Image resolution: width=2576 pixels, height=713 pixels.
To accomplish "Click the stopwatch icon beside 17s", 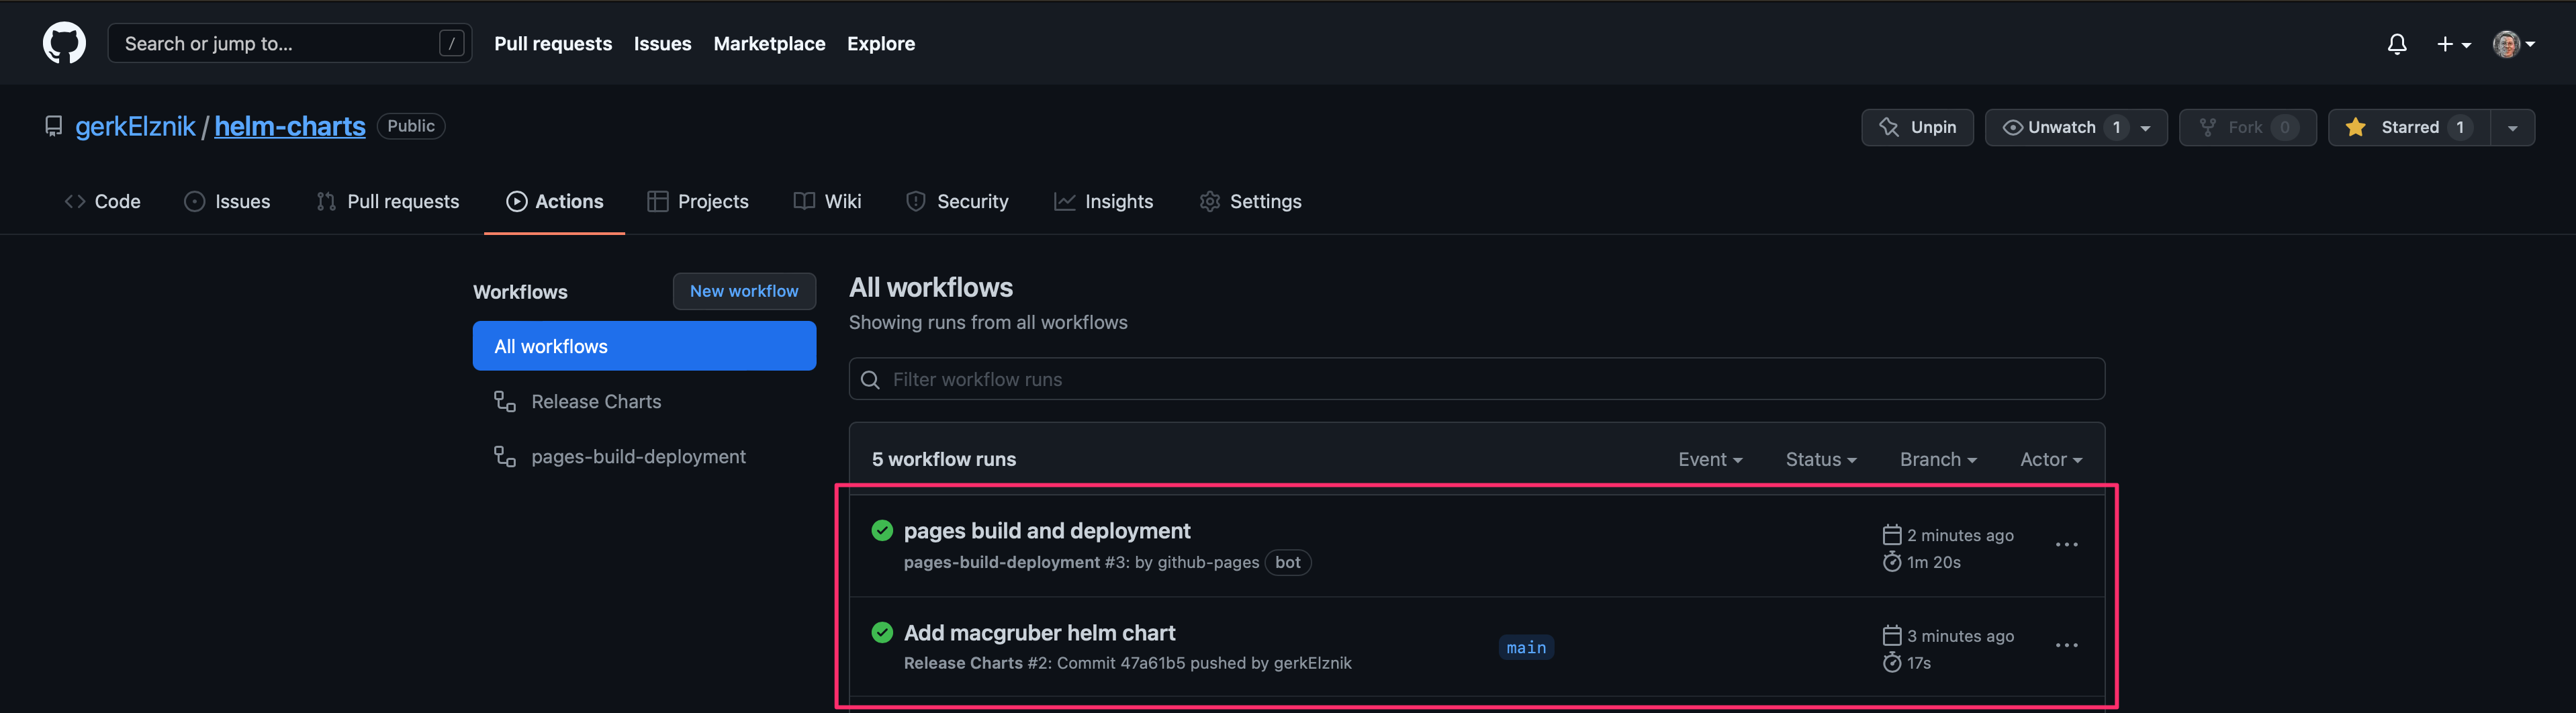I will tap(1892, 662).
